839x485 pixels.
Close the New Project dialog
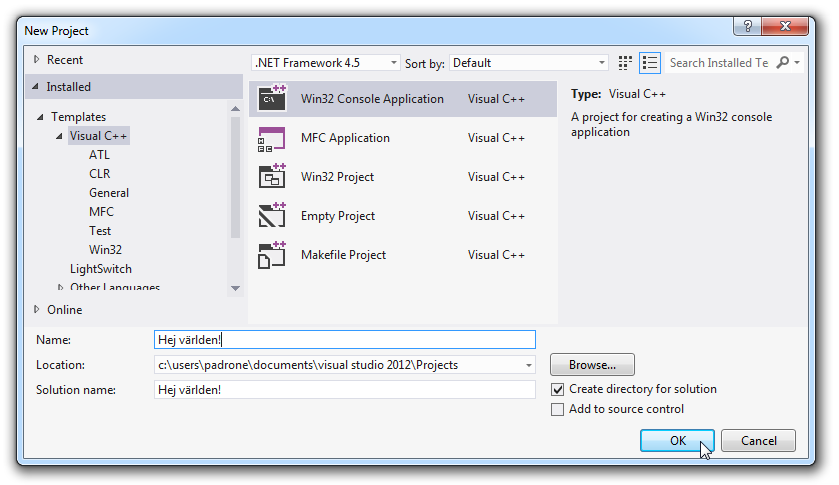pyautogui.click(x=785, y=26)
